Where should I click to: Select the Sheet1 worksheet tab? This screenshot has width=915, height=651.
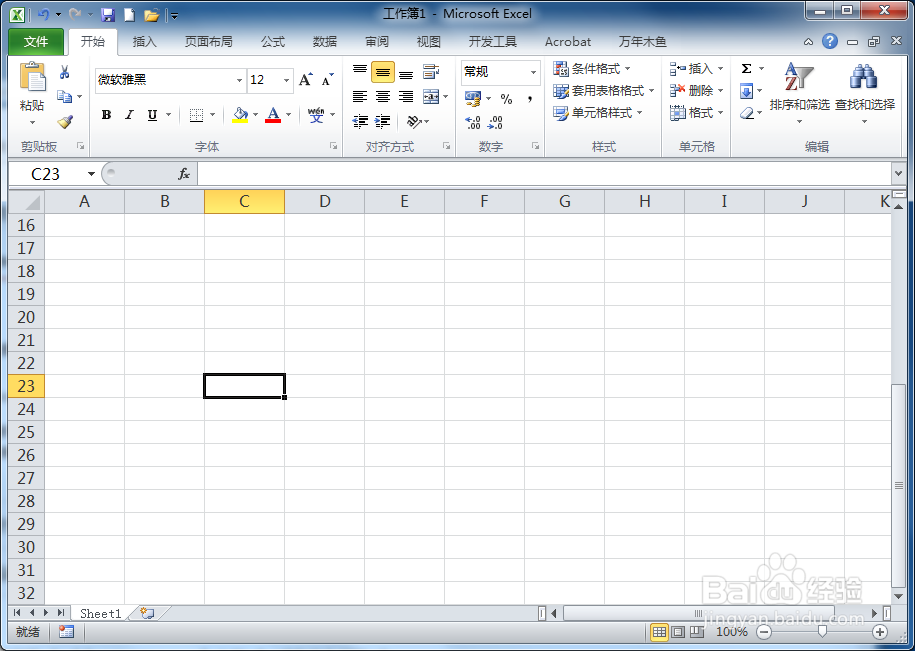click(x=100, y=613)
